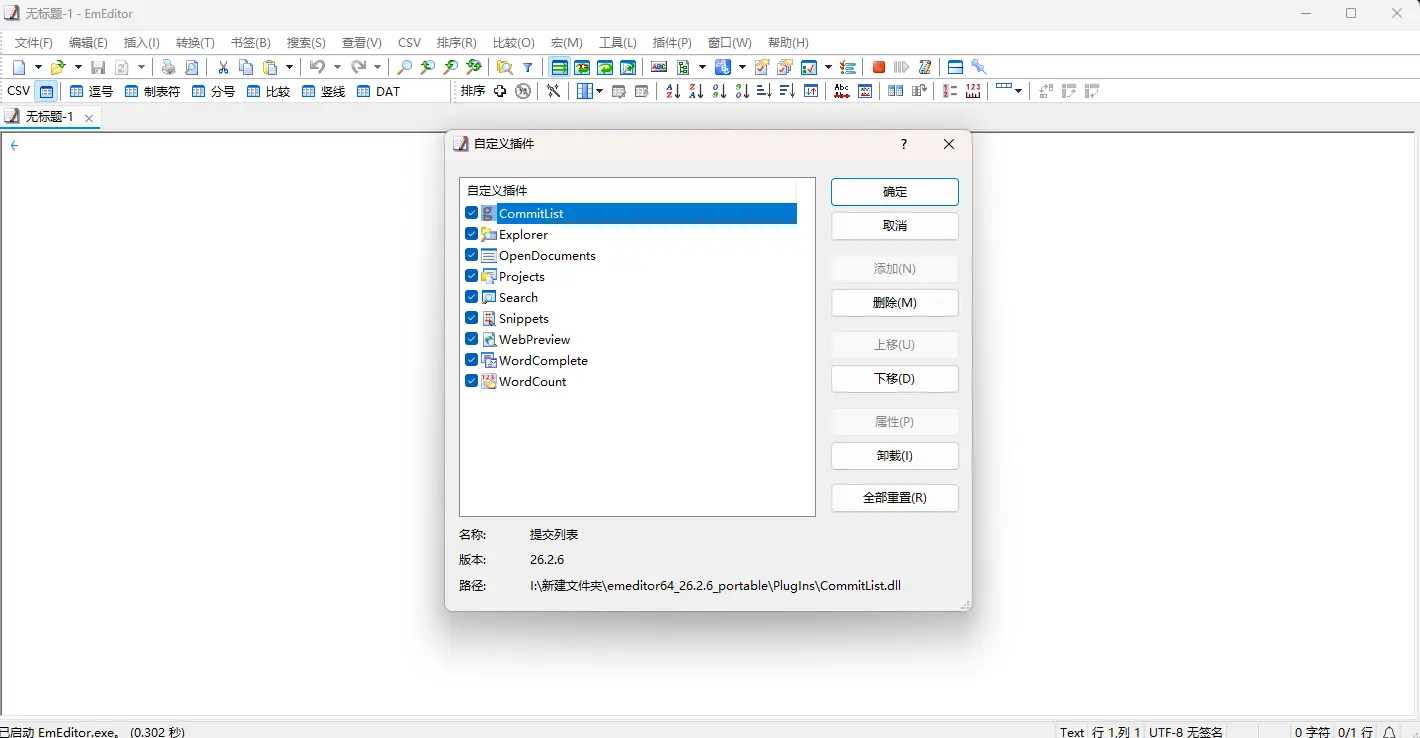
Task: Open the Redo history dropdown arrow
Action: click(377, 67)
